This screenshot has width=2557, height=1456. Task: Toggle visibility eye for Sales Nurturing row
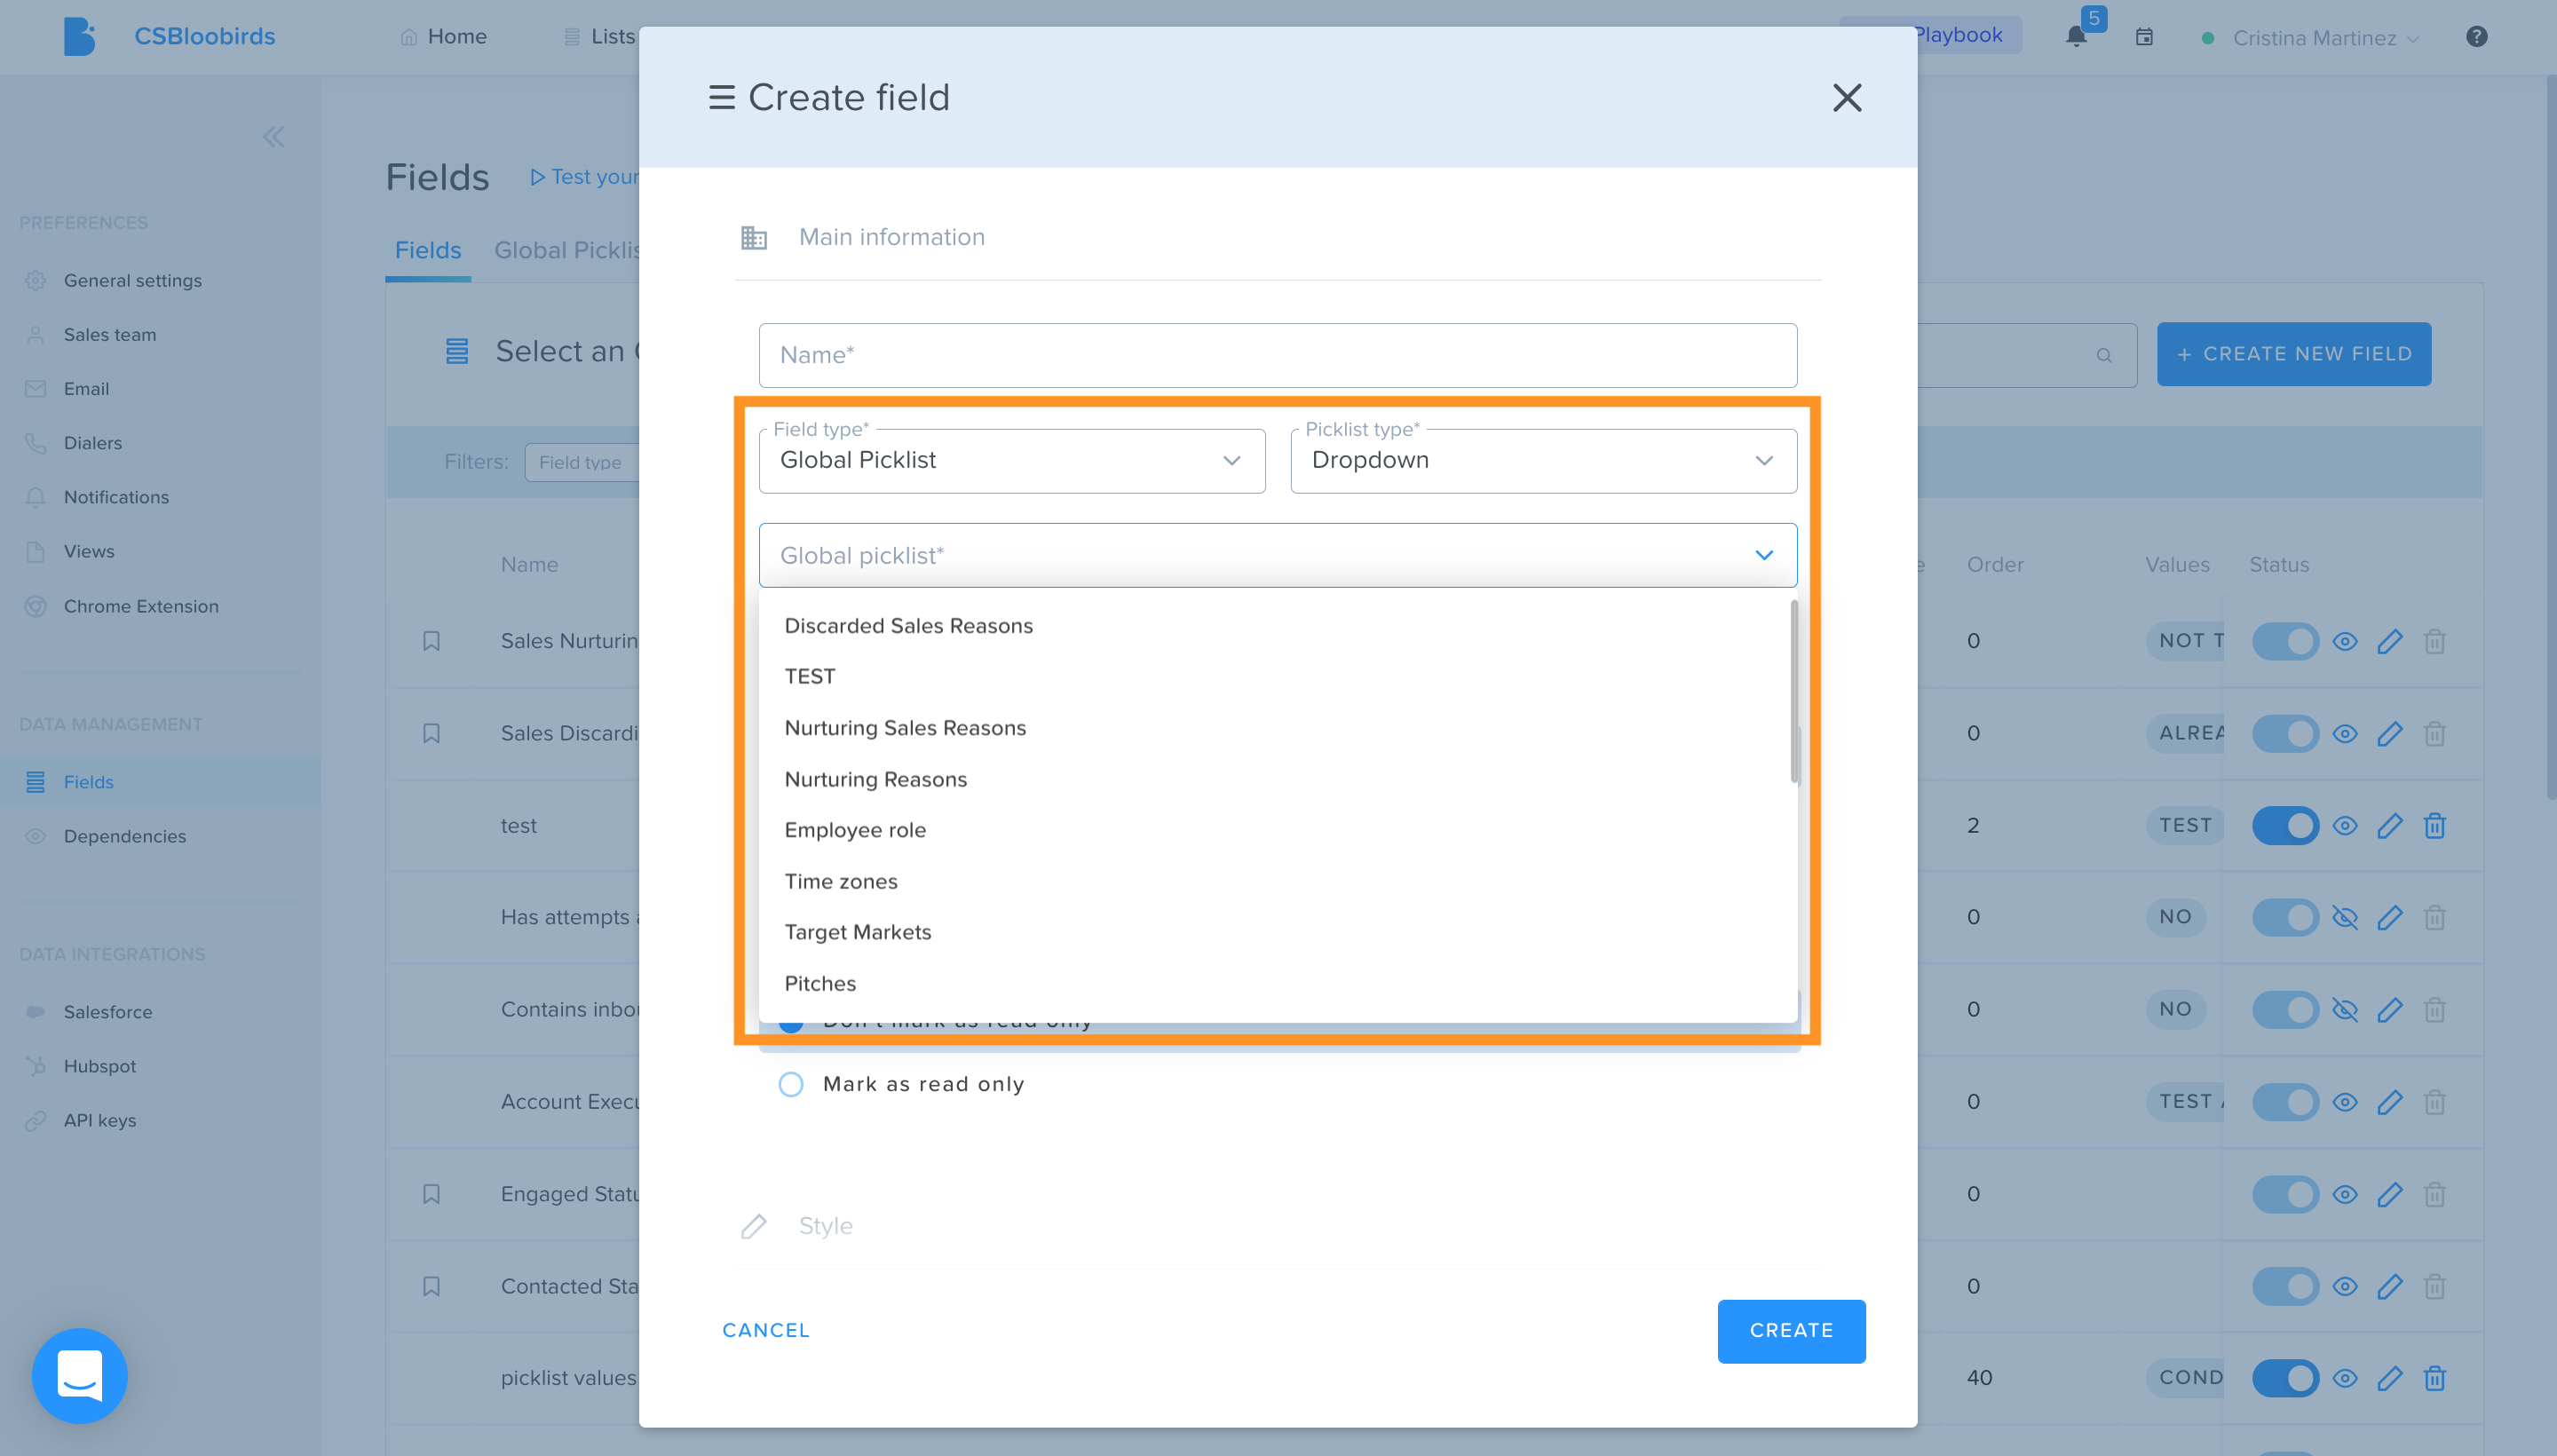[2344, 641]
